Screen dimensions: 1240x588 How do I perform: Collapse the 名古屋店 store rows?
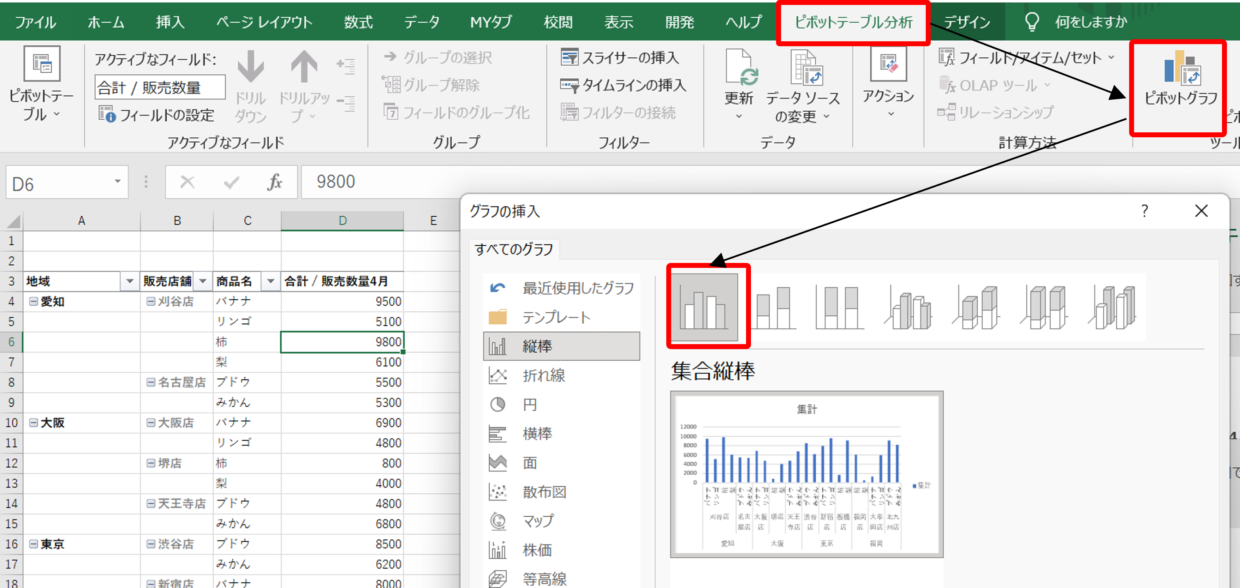click(151, 382)
